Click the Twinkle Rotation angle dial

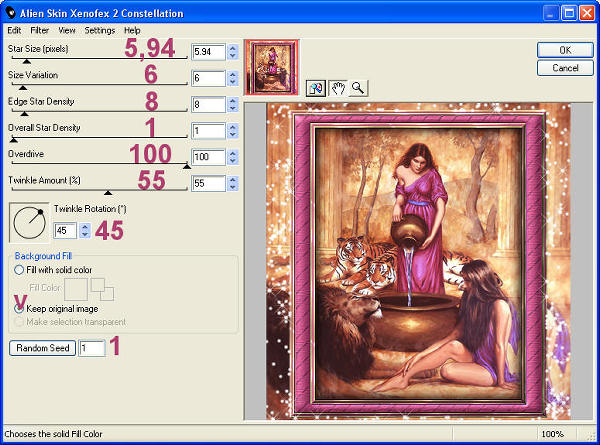pos(29,223)
